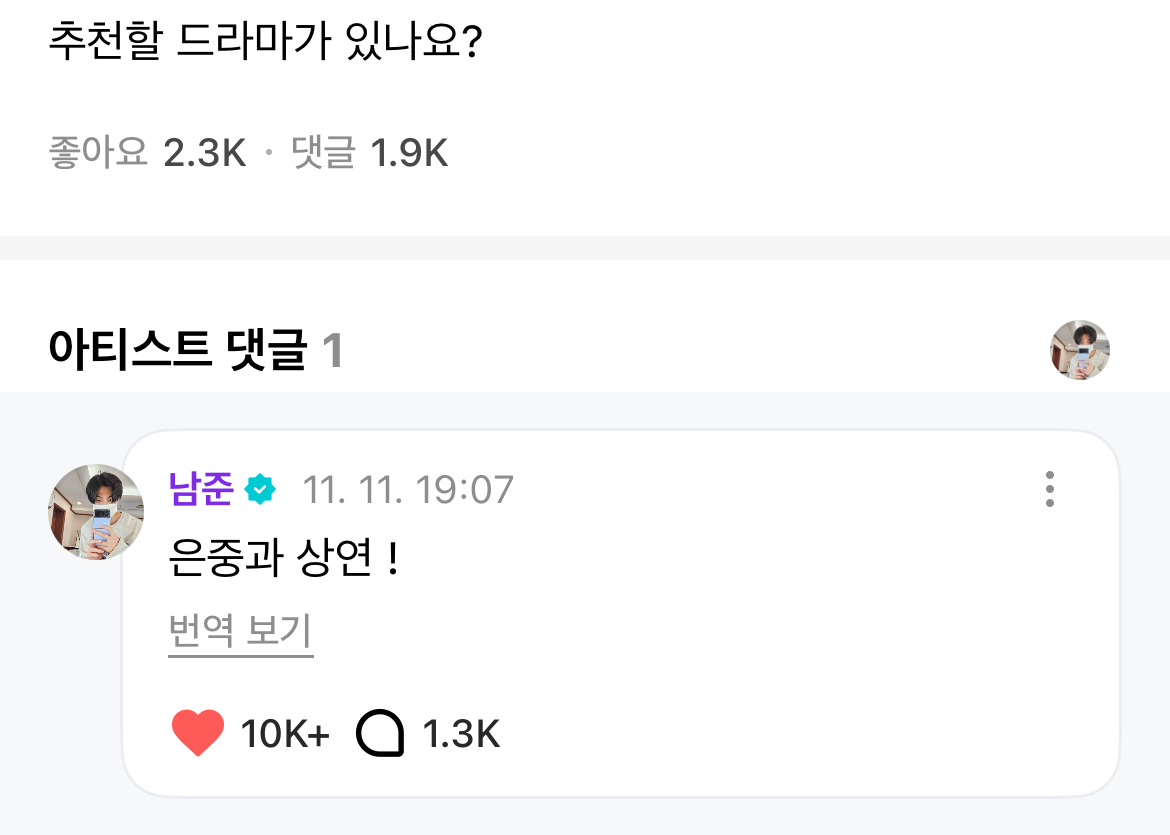The image size is (1170, 835).
Task: Tap the red heart like icon
Action: tap(198, 734)
